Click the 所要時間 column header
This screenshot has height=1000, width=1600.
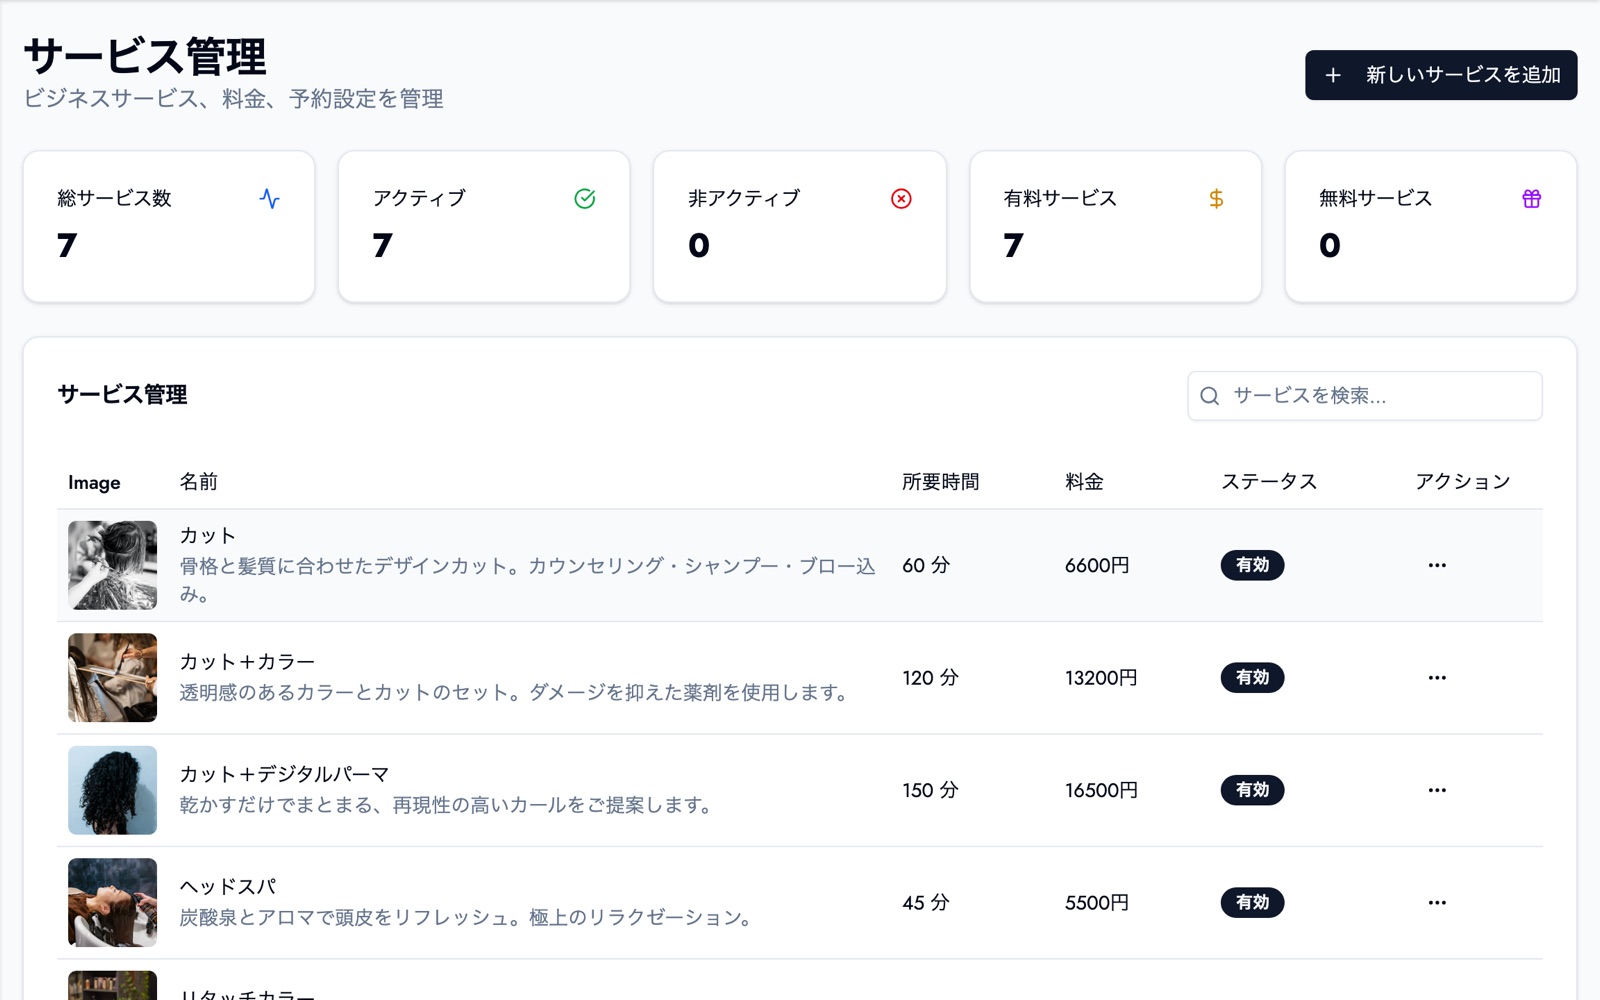[x=940, y=482]
